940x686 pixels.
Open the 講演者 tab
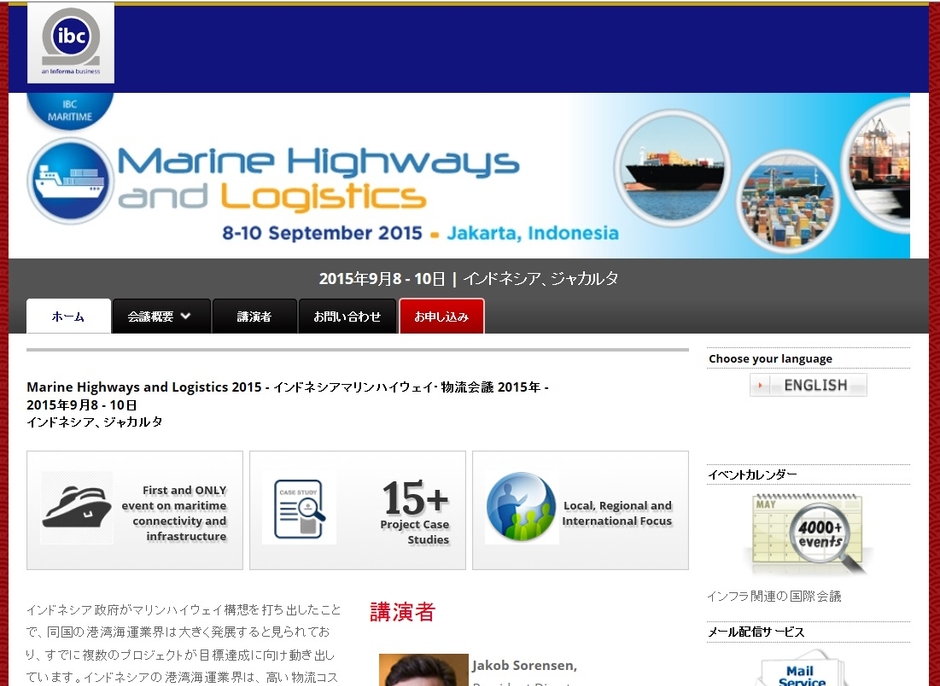(x=254, y=316)
